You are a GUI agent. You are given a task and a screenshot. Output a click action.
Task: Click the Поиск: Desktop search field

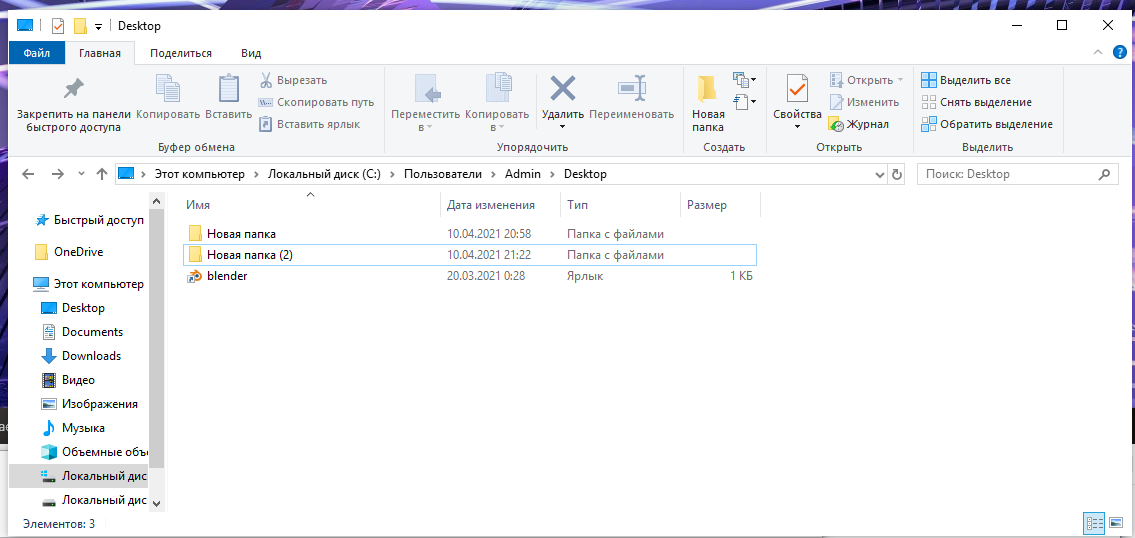pos(1018,175)
